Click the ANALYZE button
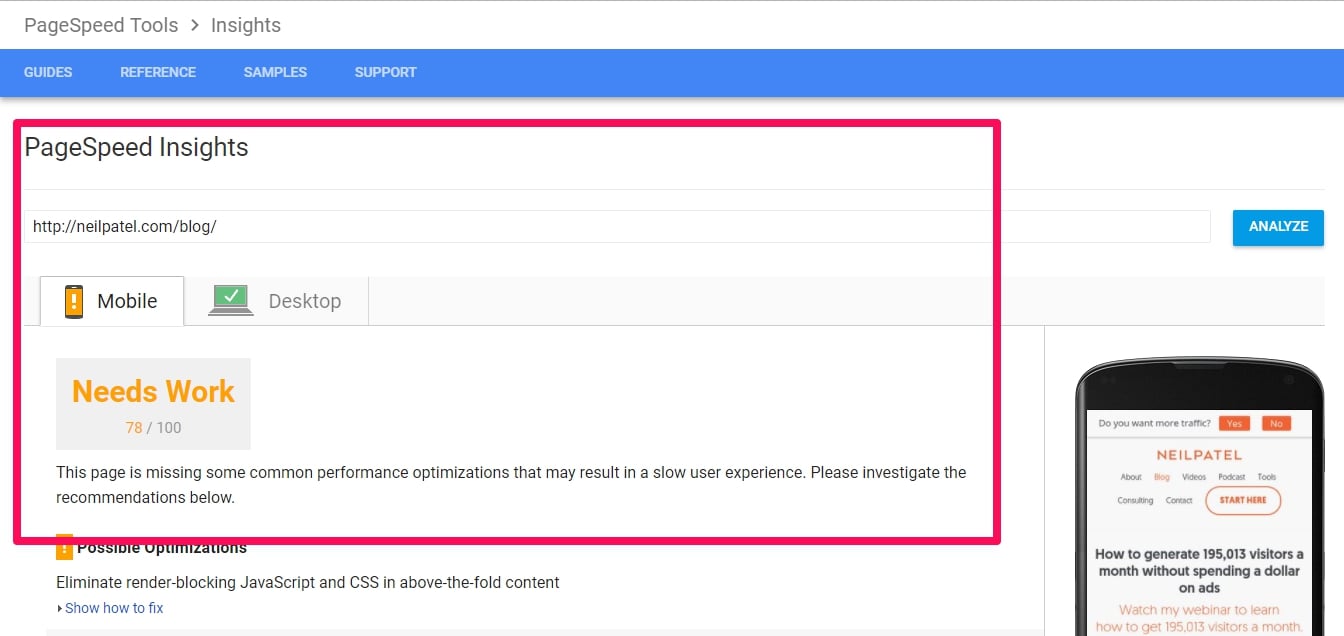The height and width of the screenshot is (636, 1344). 1278,227
